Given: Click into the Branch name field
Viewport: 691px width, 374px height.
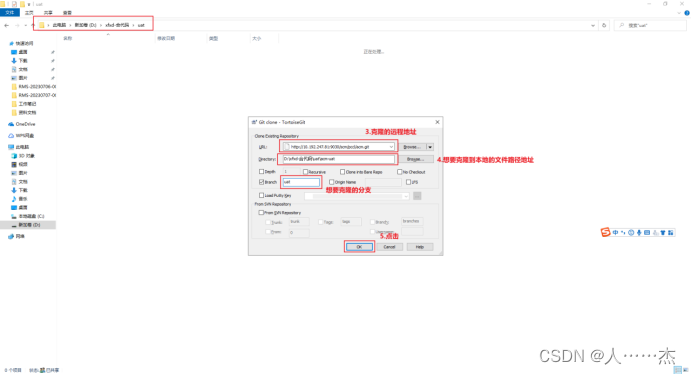Looking at the screenshot, I should click(x=301, y=182).
